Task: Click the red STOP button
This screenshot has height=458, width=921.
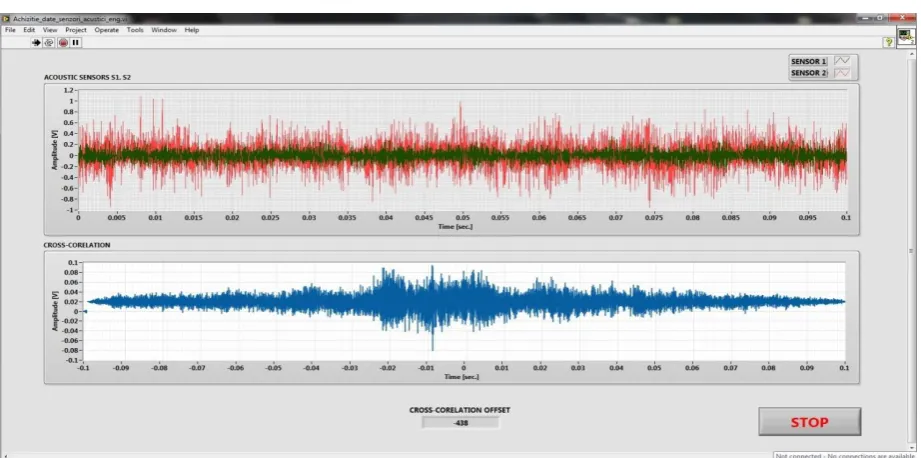Action: [809, 422]
